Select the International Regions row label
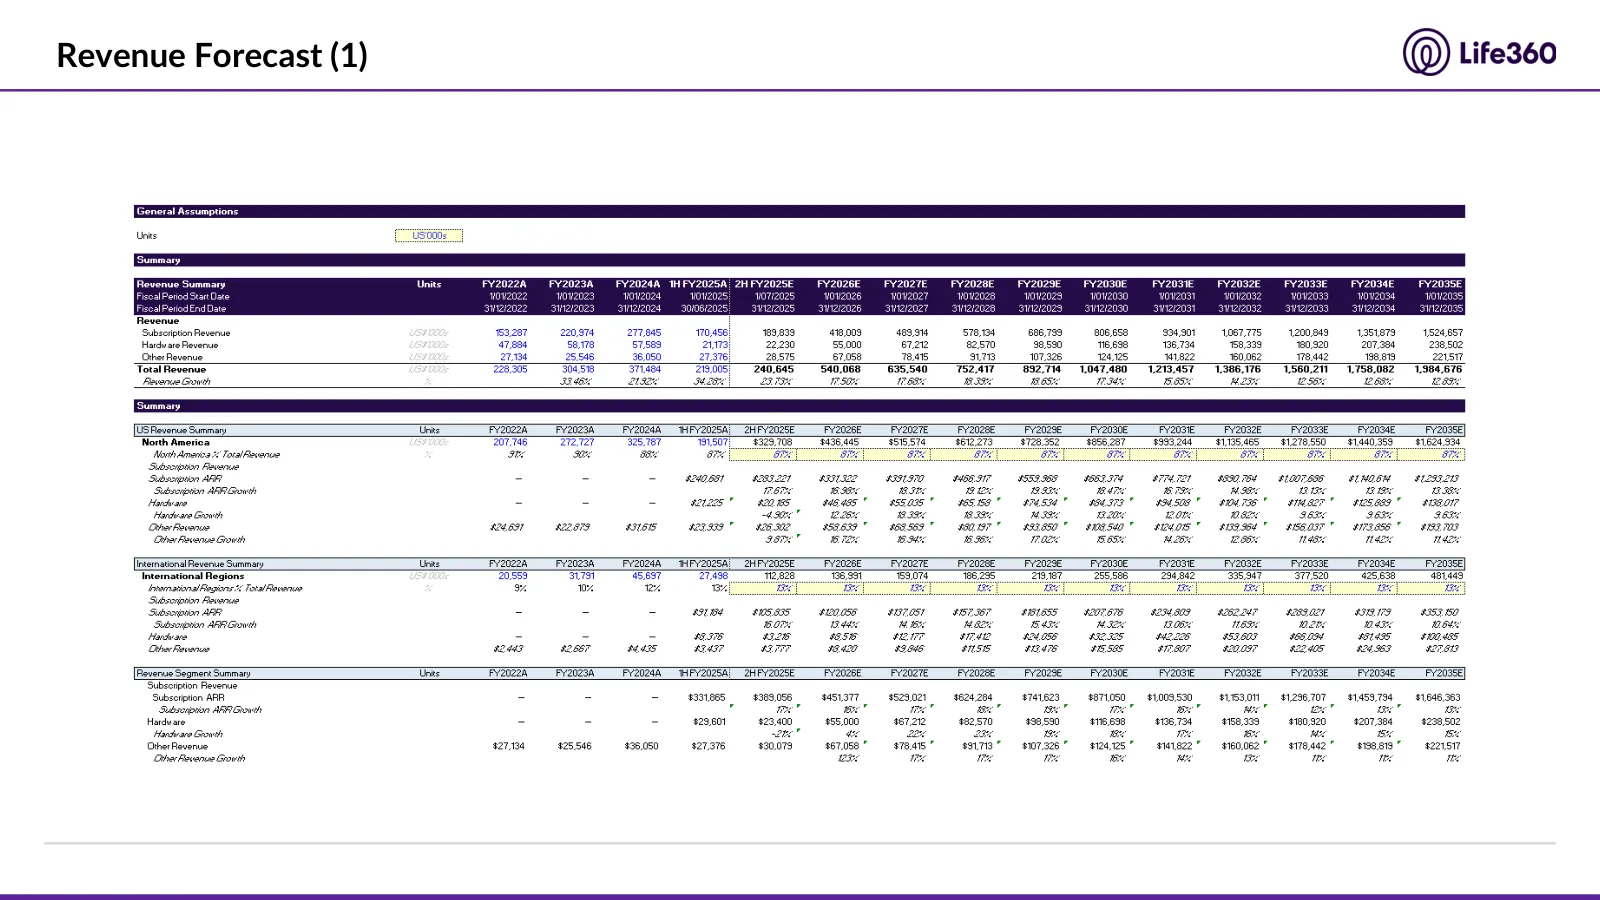The image size is (1600, 900). coord(193,576)
